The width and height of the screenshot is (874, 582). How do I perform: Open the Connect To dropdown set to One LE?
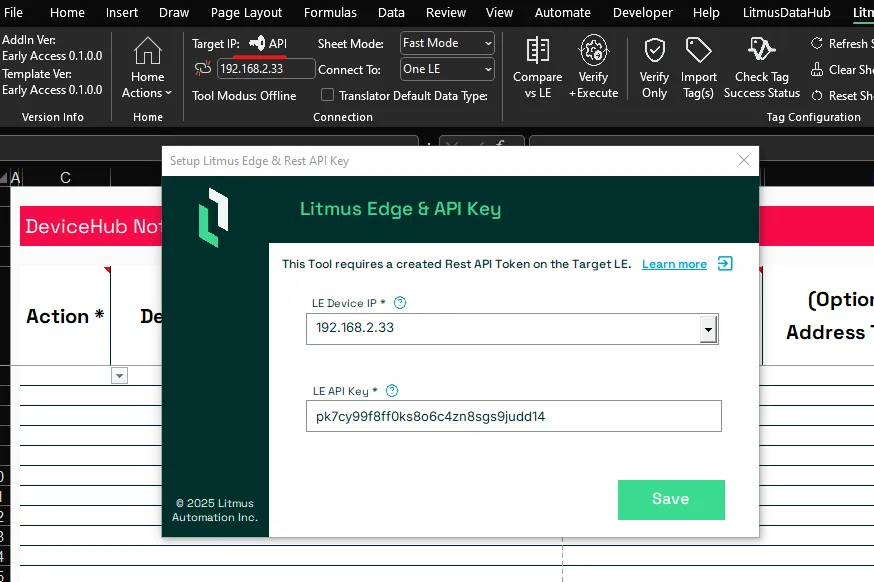tap(447, 69)
